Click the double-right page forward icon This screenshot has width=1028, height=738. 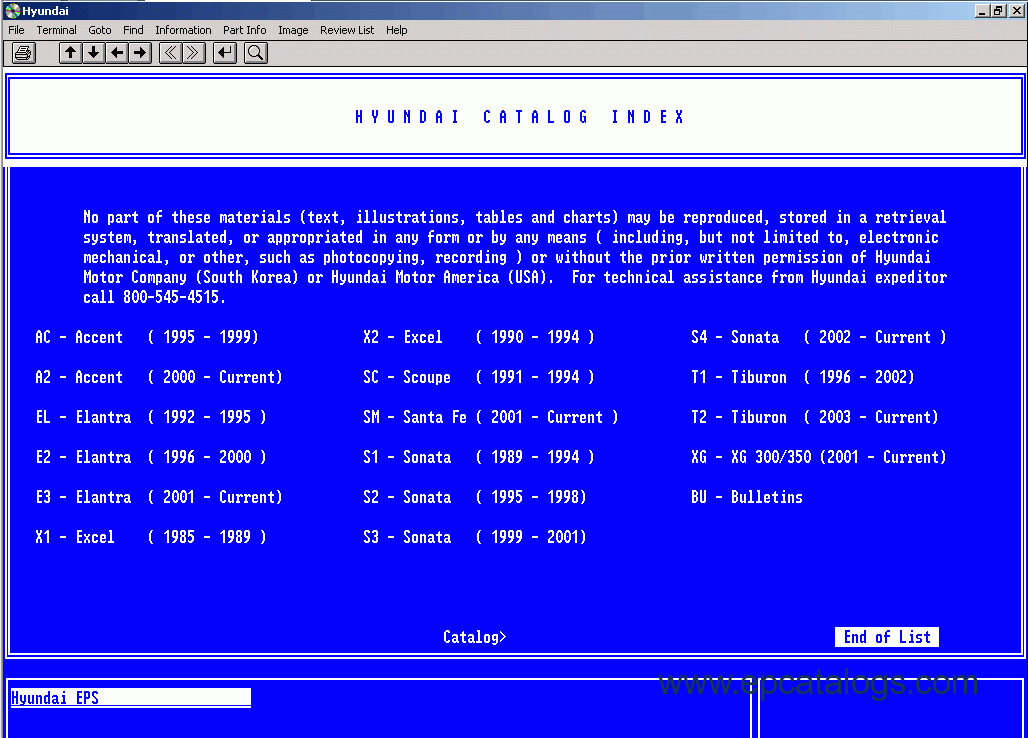click(x=193, y=53)
